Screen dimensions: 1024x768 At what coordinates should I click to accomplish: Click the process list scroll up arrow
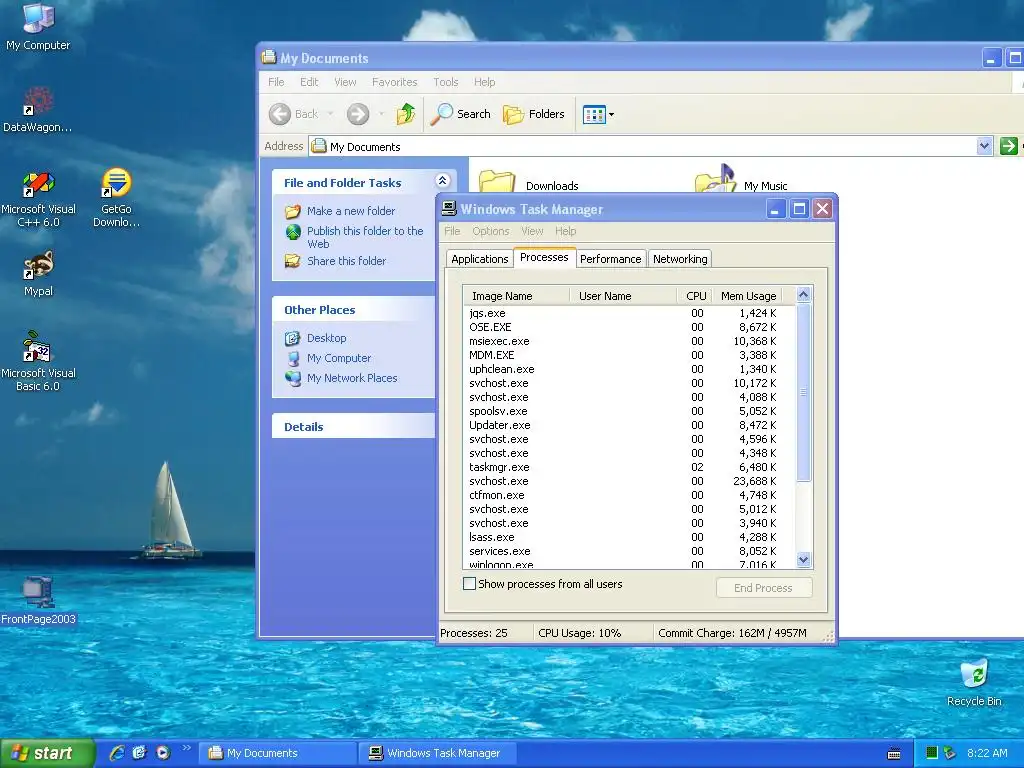(x=803, y=295)
